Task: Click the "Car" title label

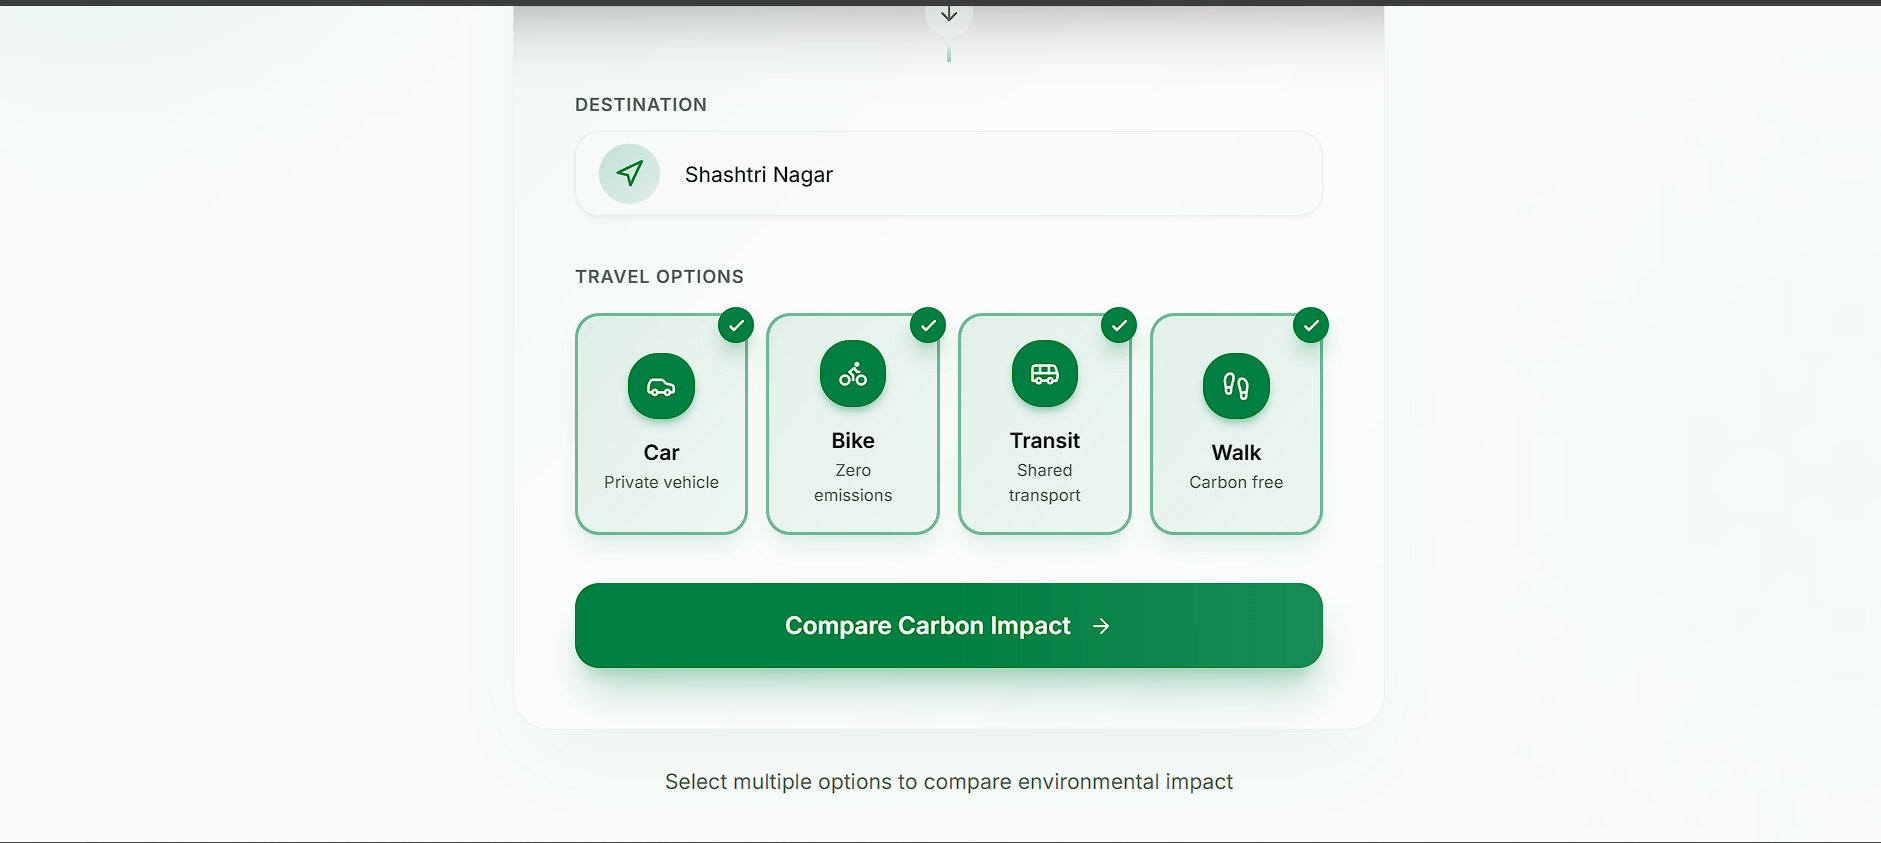Action: click(661, 453)
